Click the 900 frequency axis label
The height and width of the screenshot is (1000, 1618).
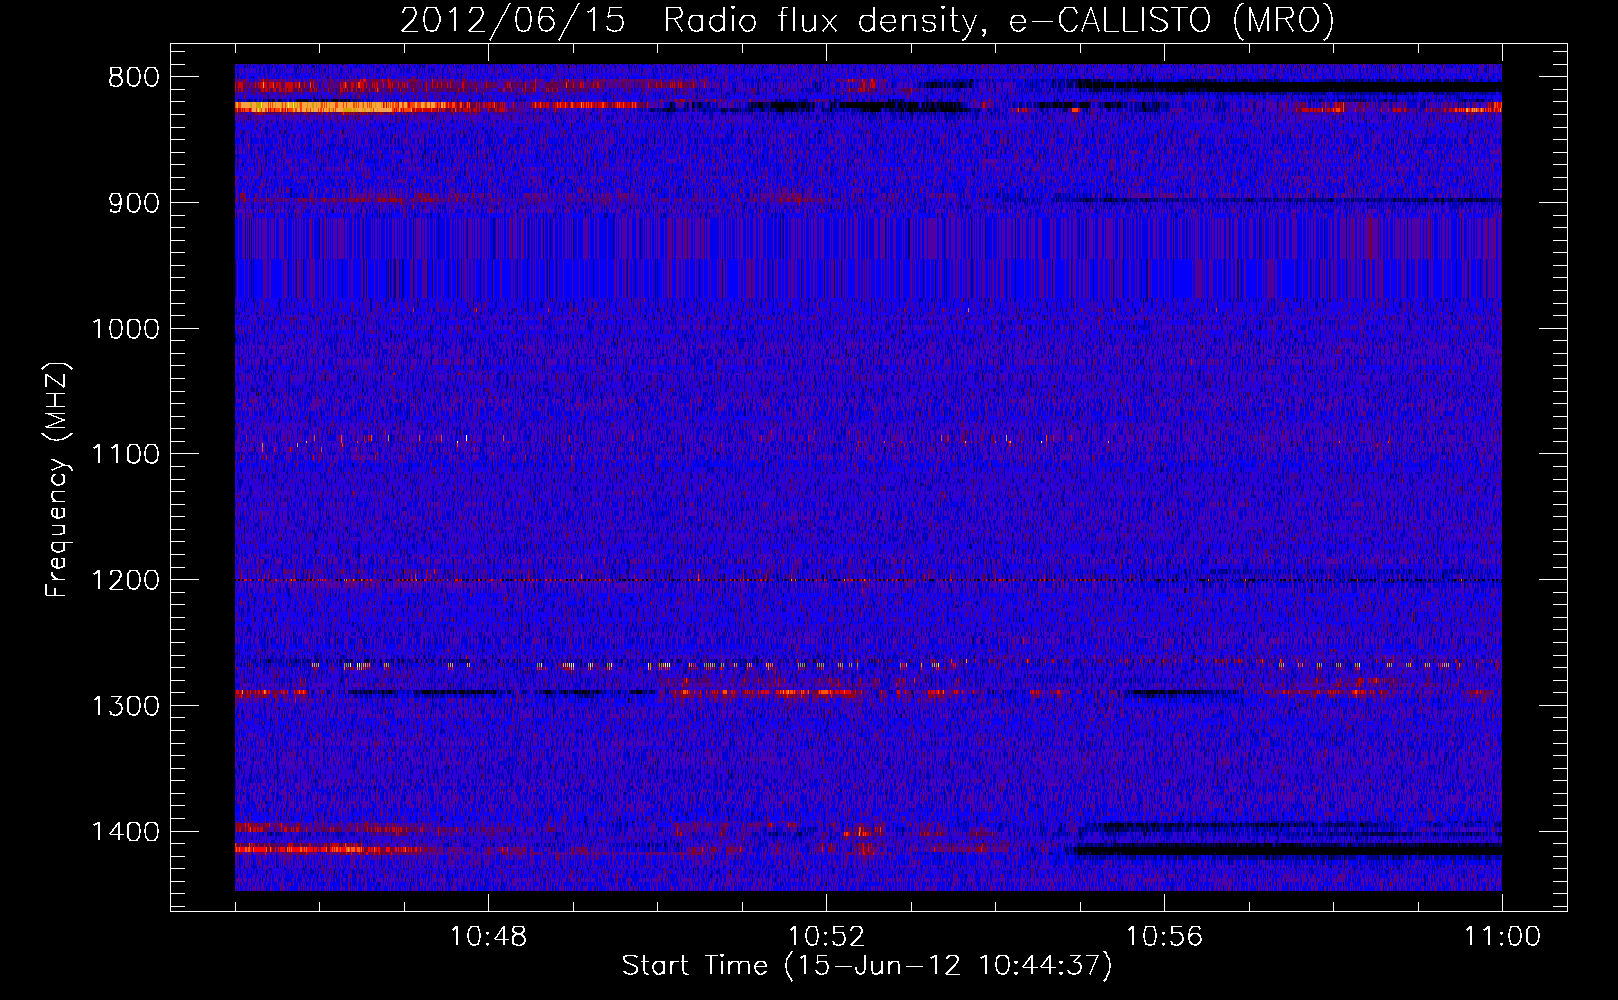133,203
